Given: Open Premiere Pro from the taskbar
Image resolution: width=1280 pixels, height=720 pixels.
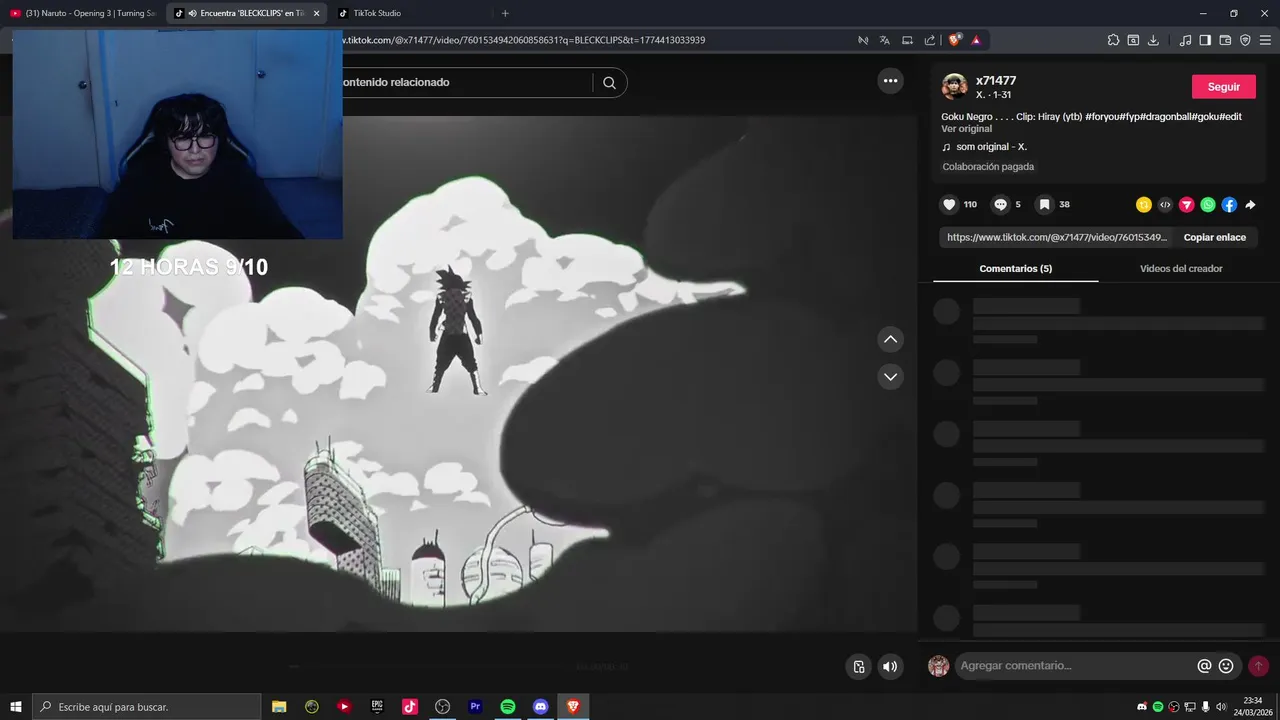Looking at the screenshot, I should [x=475, y=707].
